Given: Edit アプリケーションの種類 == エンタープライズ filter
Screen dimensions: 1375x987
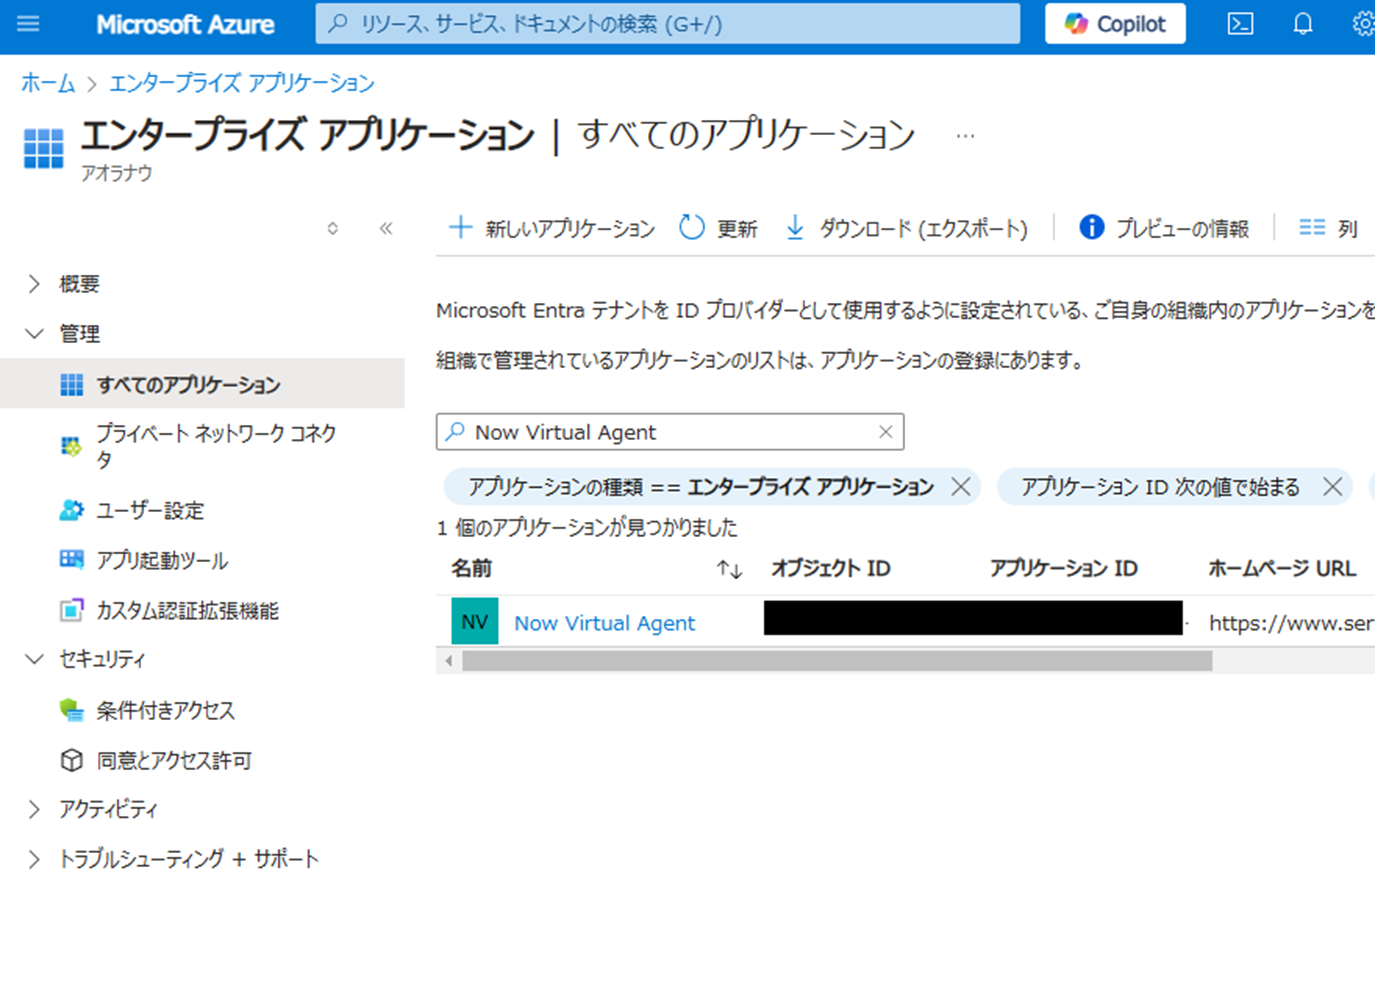Looking at the screenshot, I should coord(700,487).
